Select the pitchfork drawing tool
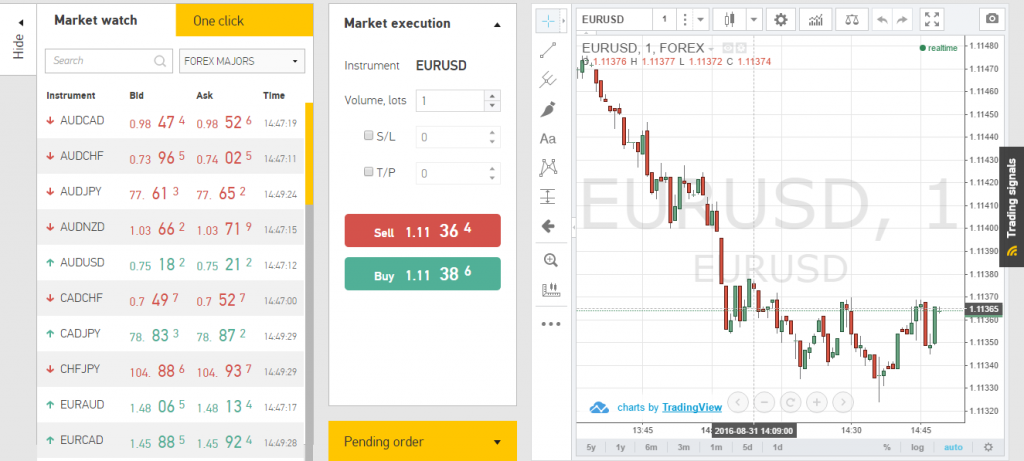 pos(548,80)
